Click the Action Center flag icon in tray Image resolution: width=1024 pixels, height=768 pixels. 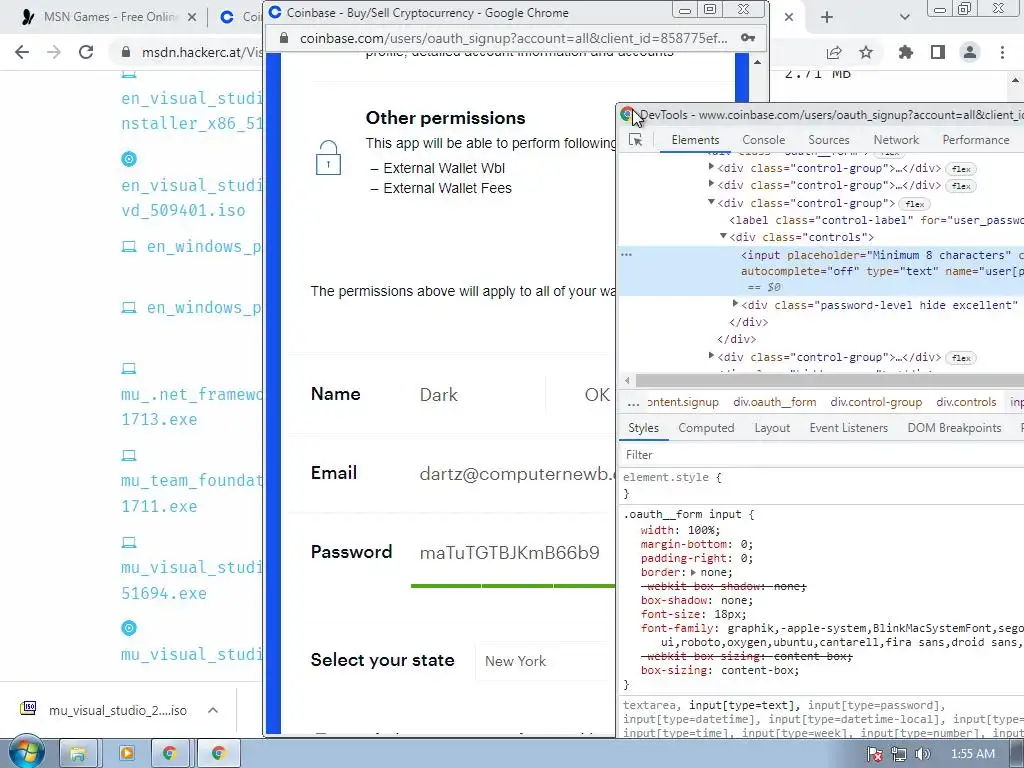tap(874, 754)
